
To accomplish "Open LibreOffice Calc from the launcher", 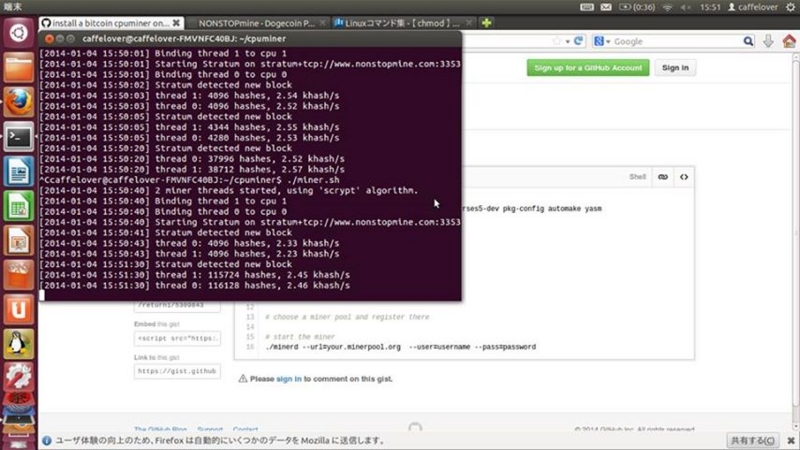I will pyautogui.click(x=18, y=206).
